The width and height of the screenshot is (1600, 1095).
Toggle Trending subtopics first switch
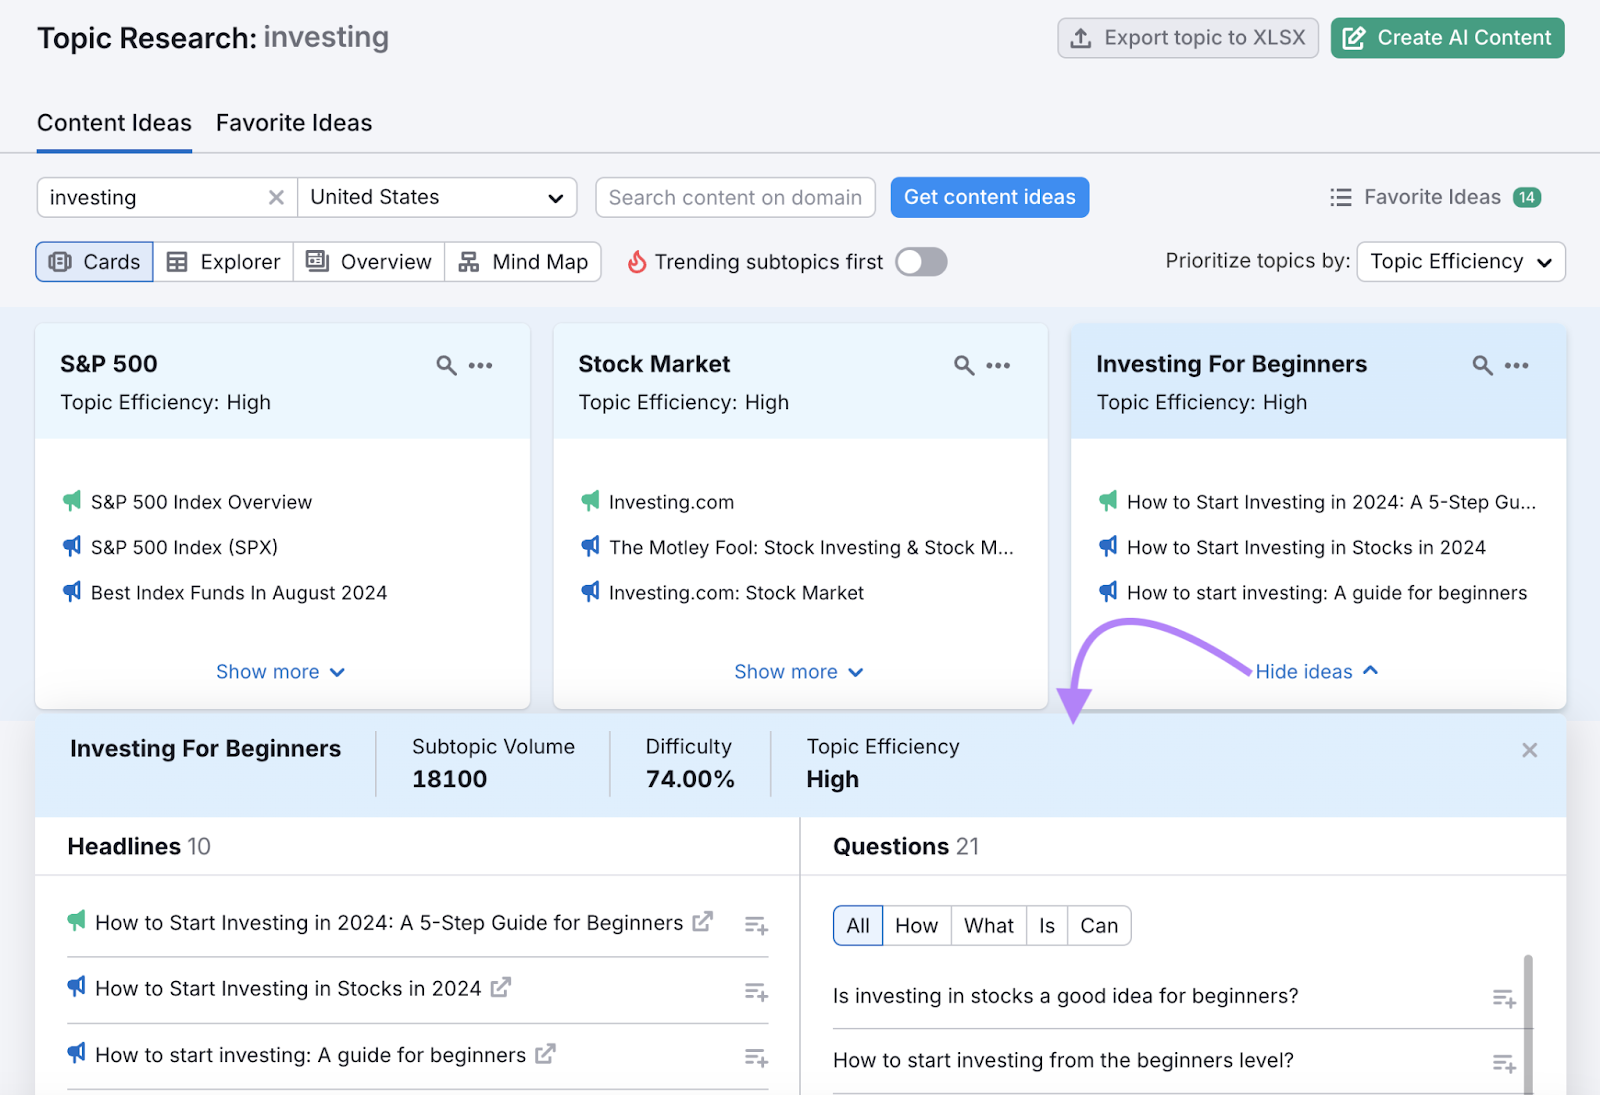[x=921, y=262]
